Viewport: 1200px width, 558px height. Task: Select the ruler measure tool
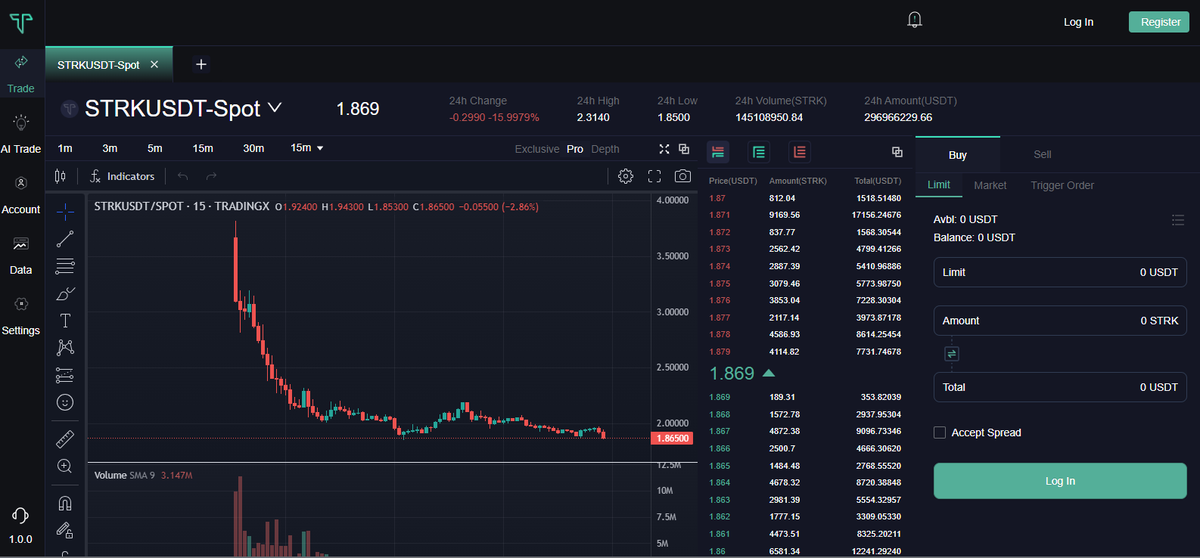click(x=65, y=439)
